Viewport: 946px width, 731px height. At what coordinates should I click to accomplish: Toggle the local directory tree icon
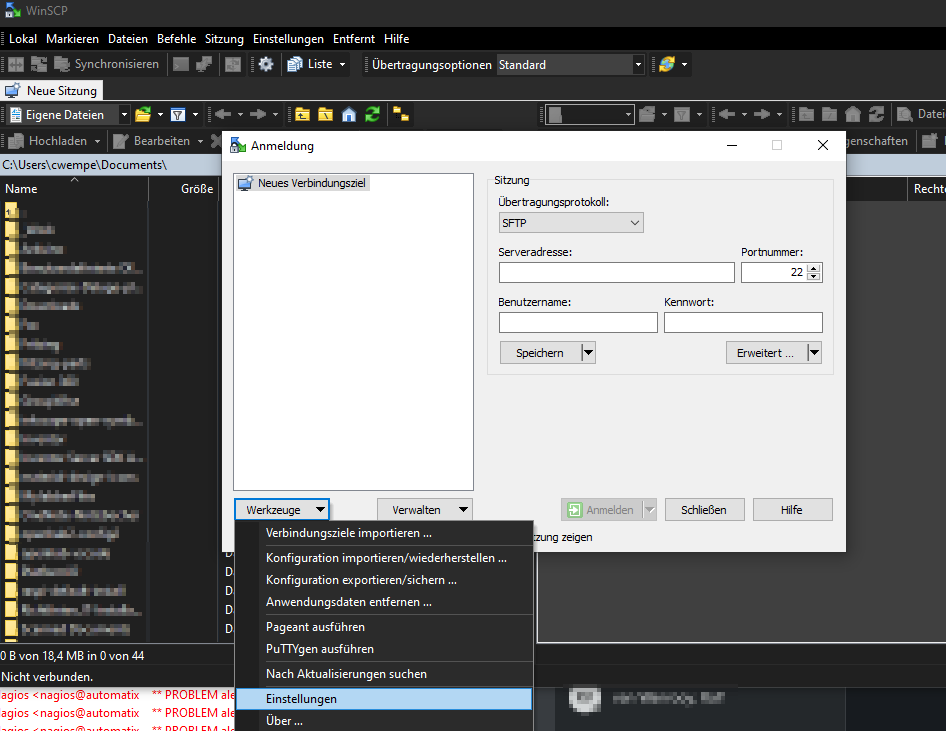tap(401, 115)
